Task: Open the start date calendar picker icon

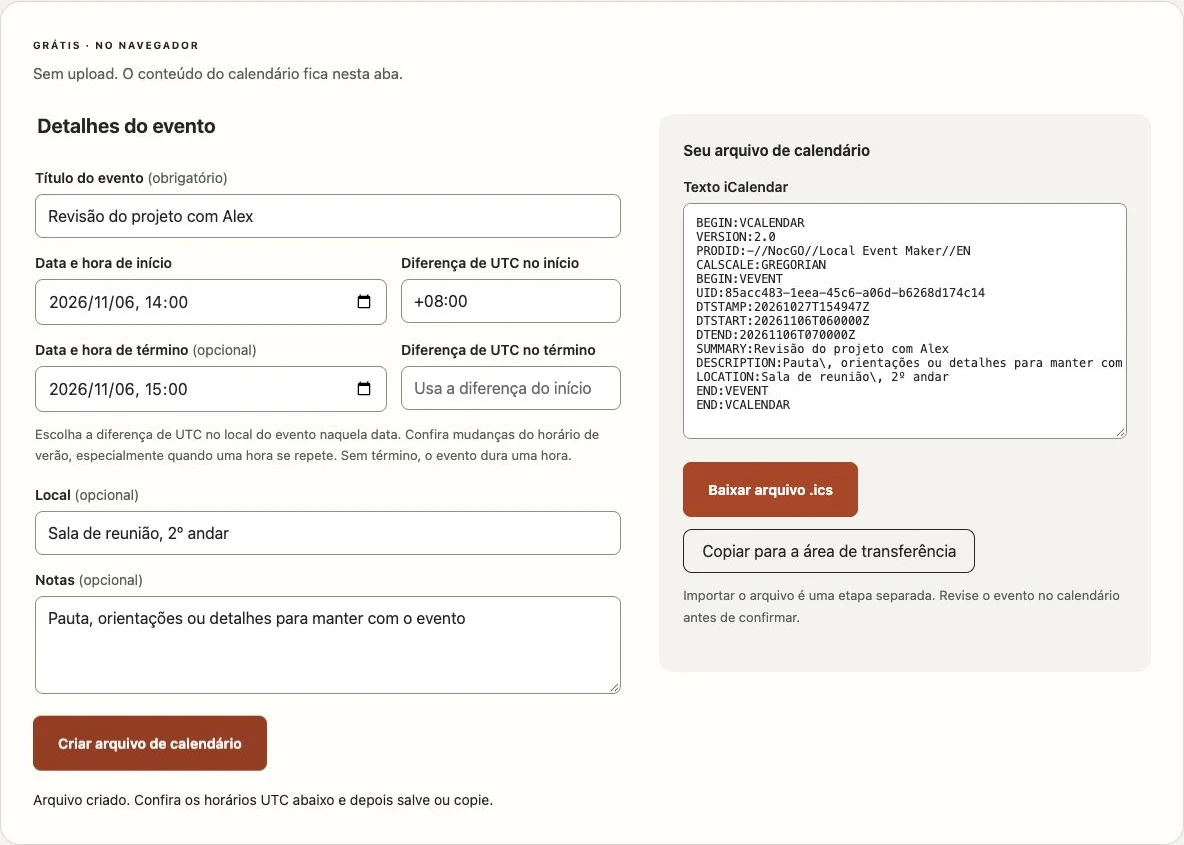Action: coord(364,302)
